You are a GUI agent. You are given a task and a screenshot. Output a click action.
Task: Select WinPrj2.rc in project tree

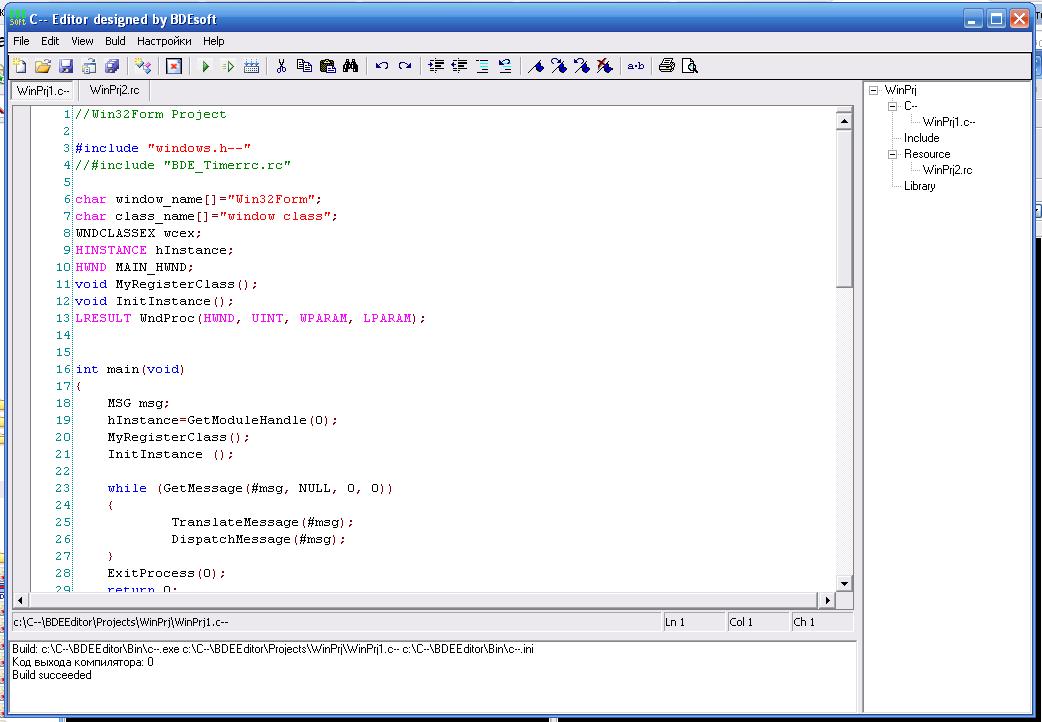click(947, 170)
